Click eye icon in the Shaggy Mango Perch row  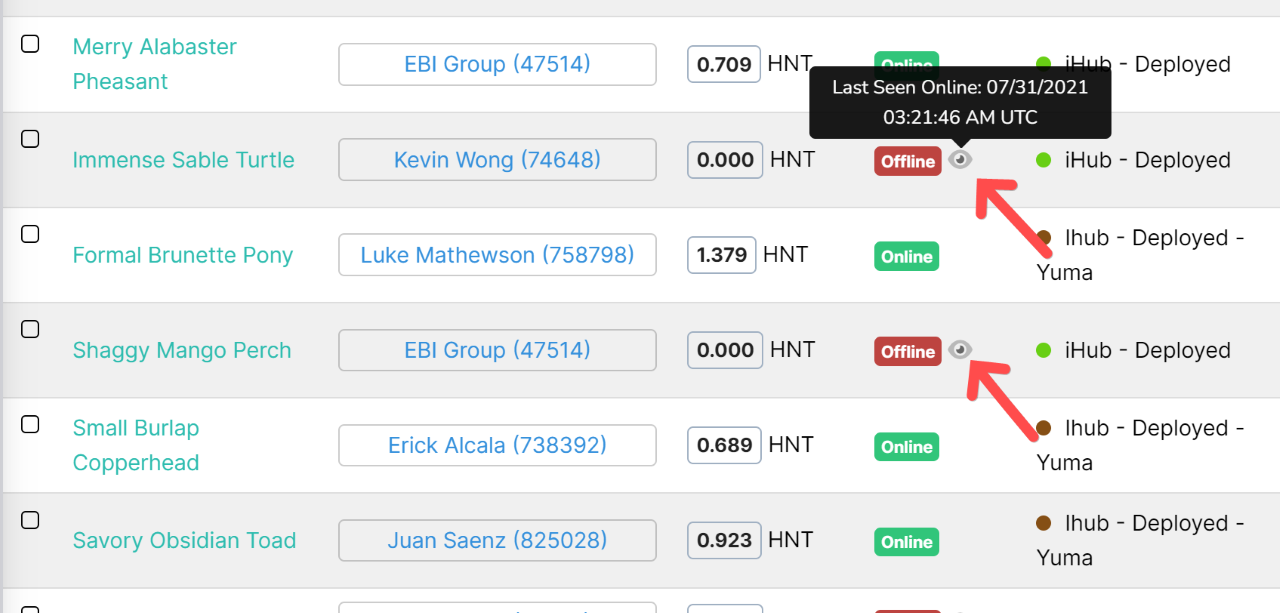tap(960, 349)
